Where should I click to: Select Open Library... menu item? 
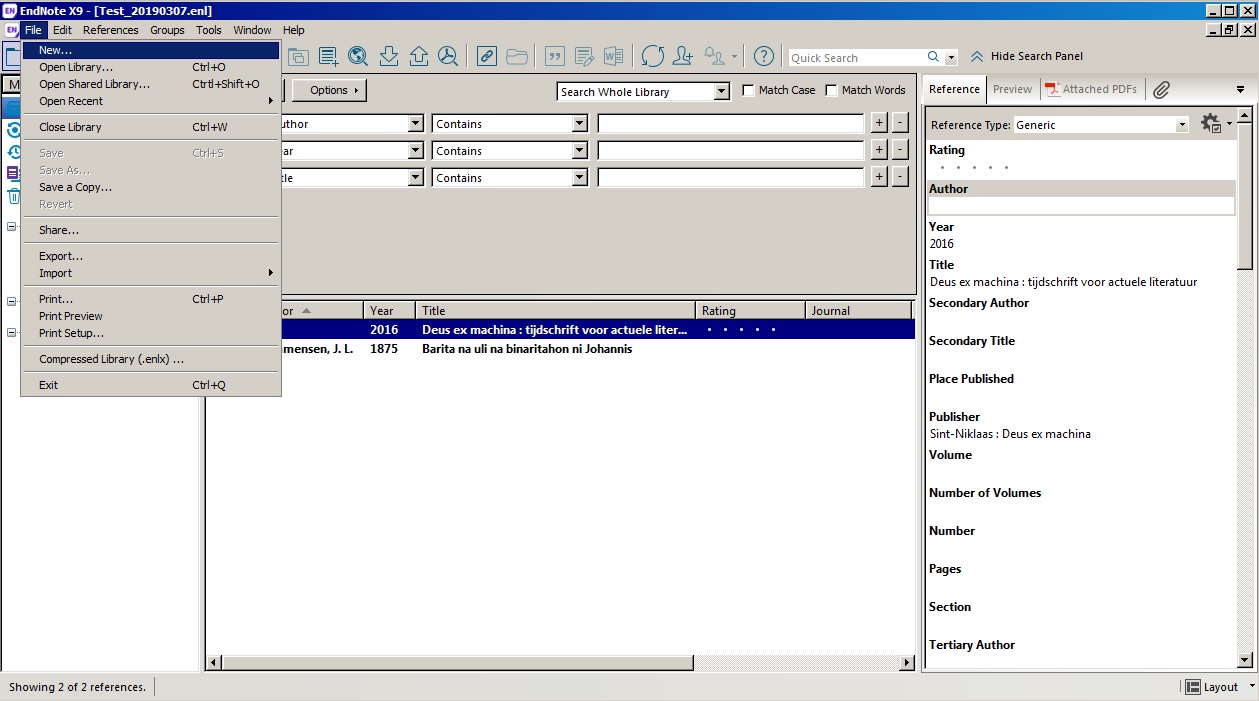(150, 67)
